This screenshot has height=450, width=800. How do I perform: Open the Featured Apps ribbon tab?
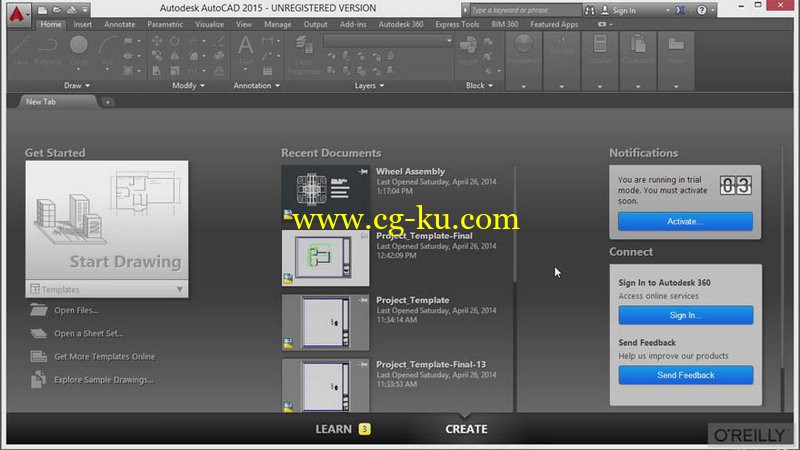point(554,24)
